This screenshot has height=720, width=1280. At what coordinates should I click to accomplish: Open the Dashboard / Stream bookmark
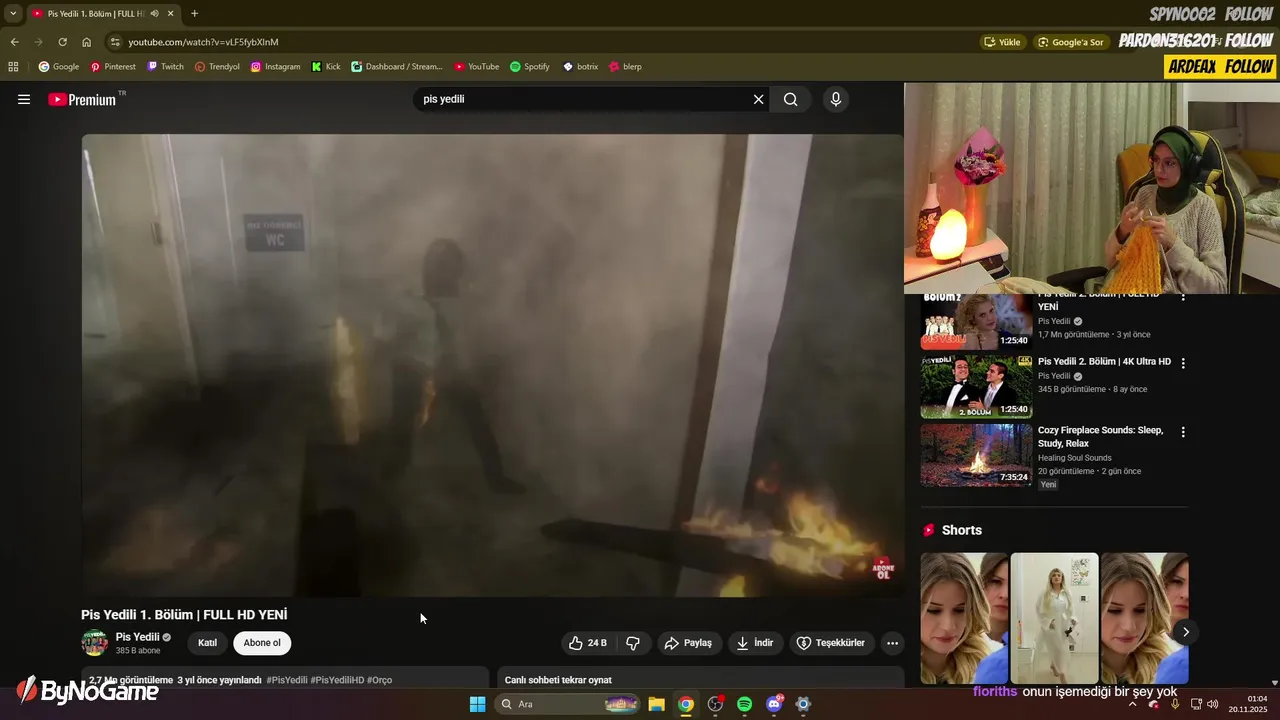click(x=397, y=67)
